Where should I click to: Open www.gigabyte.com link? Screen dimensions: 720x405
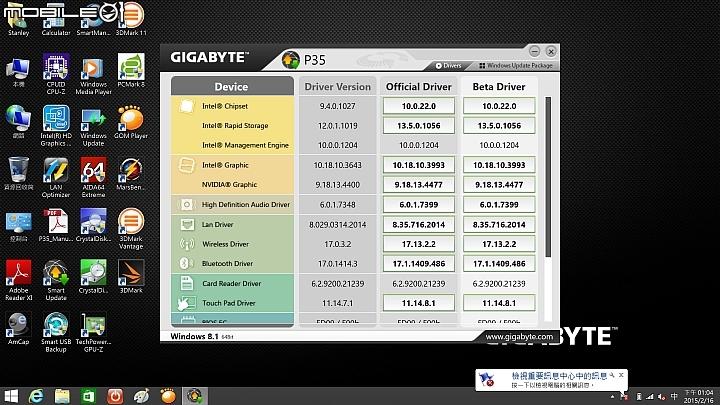(519, 337)
